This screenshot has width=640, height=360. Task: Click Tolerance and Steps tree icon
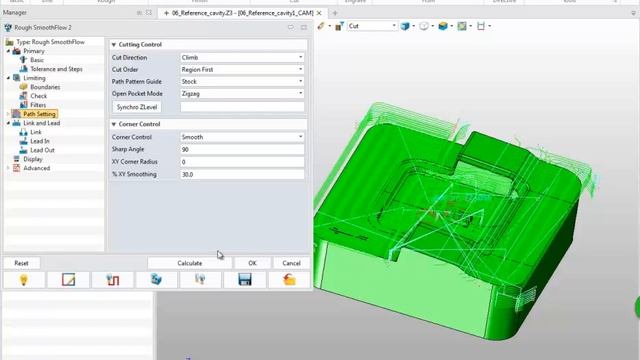(24, 69)
